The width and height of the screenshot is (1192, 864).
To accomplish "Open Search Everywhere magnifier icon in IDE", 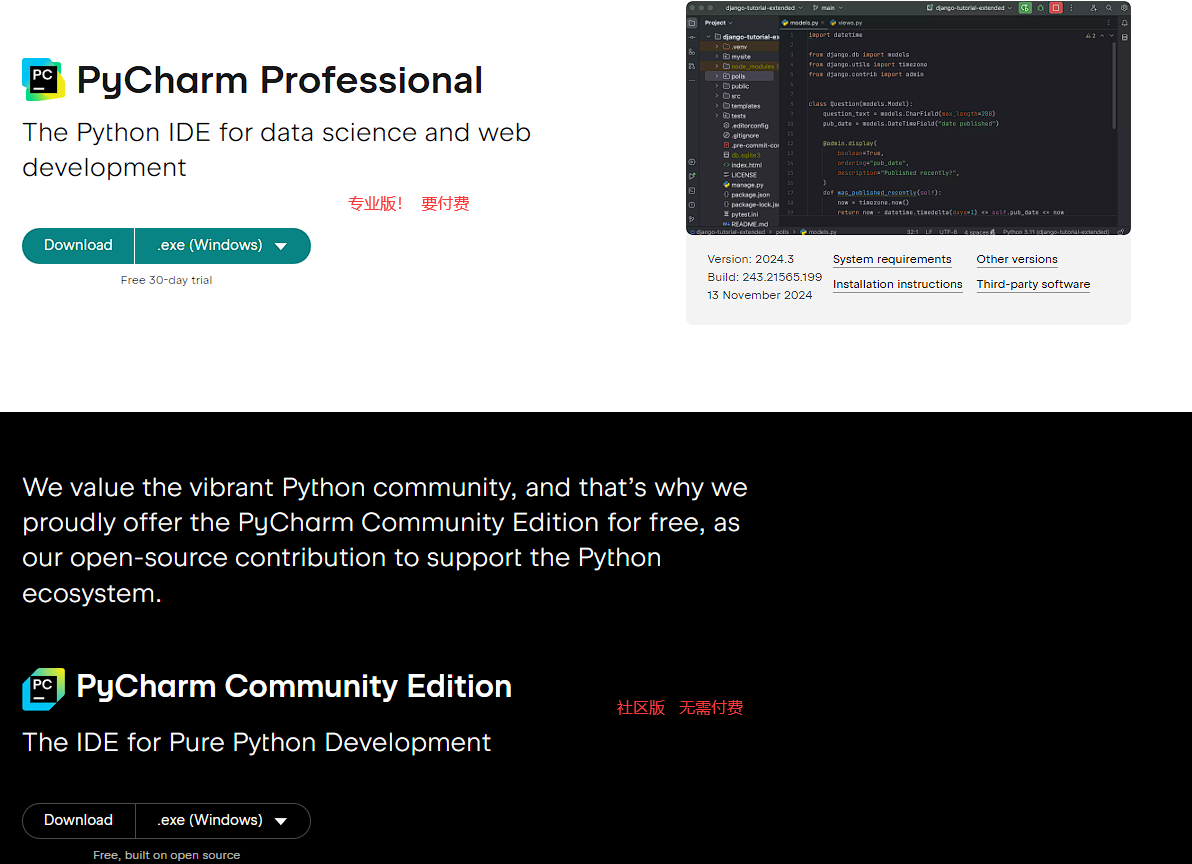I will tap(1109, 8).
